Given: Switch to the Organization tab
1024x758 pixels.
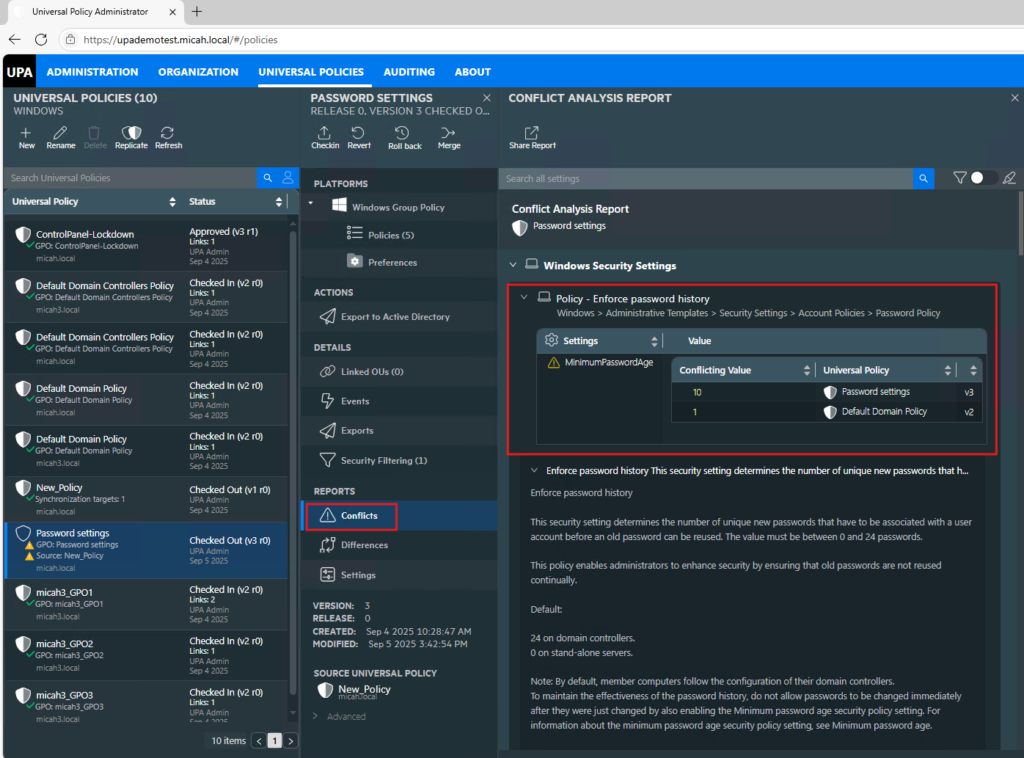Looking at the screenshot, I should 198,72.
